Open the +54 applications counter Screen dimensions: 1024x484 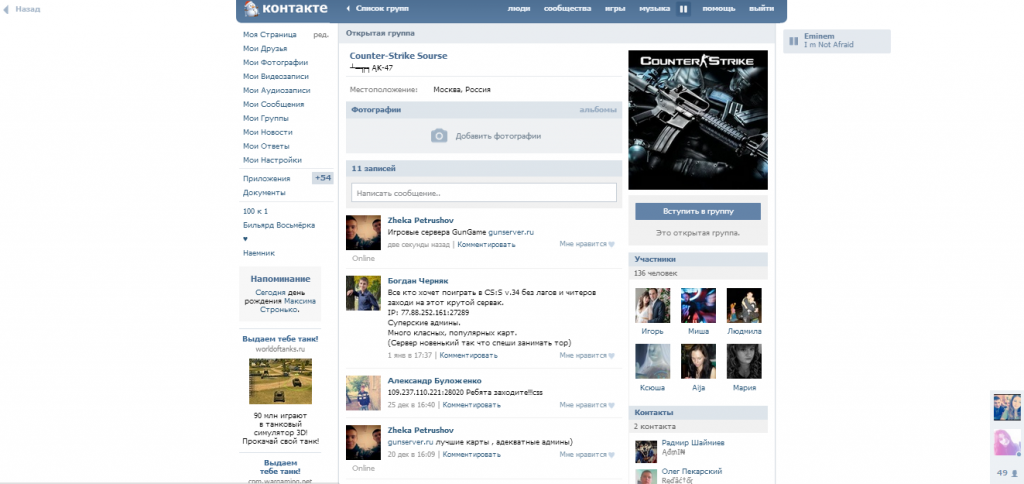322,178
